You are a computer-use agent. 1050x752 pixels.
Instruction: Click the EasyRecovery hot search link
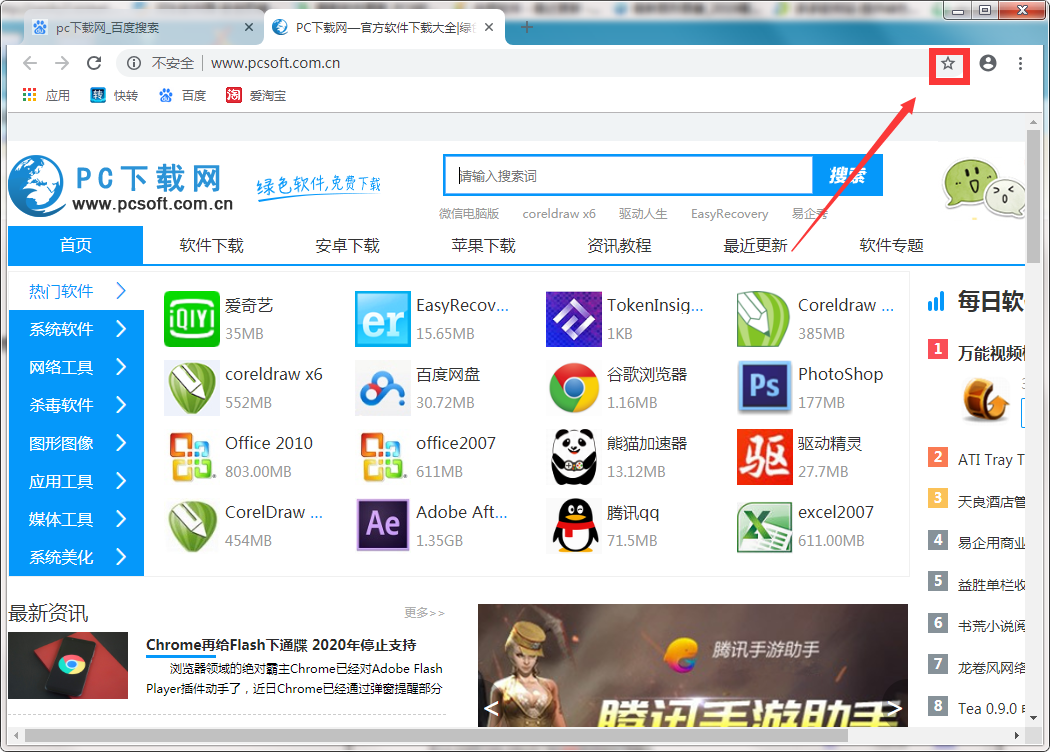pos(729,214)
